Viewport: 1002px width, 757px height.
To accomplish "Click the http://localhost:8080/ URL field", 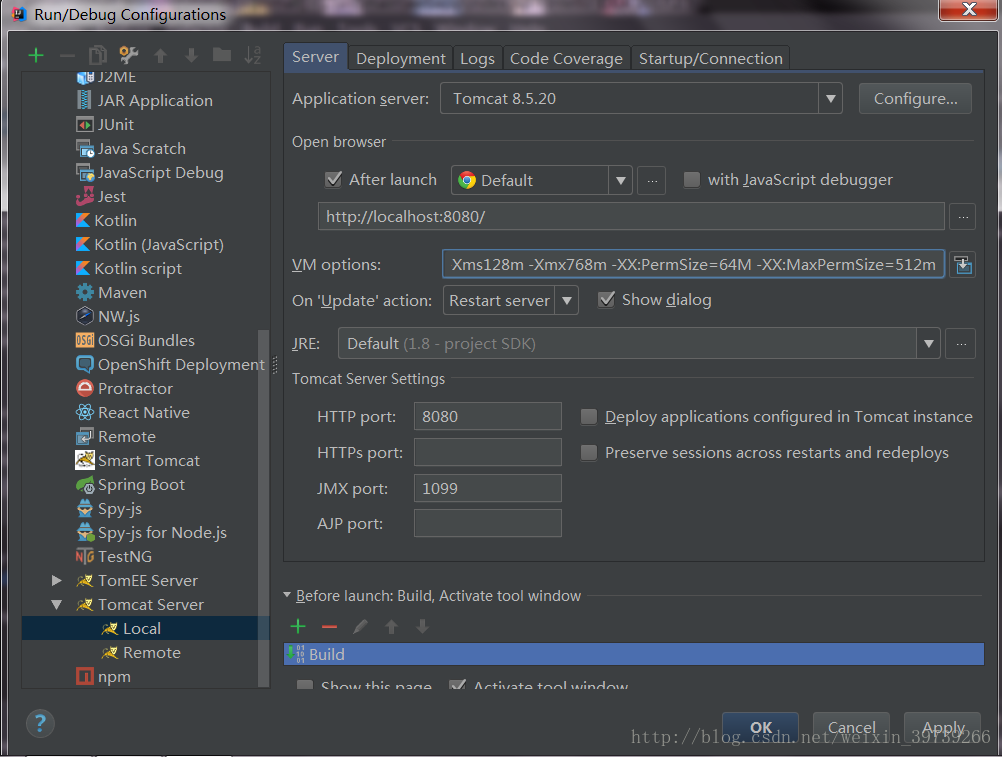I will [x=631, y=217].
